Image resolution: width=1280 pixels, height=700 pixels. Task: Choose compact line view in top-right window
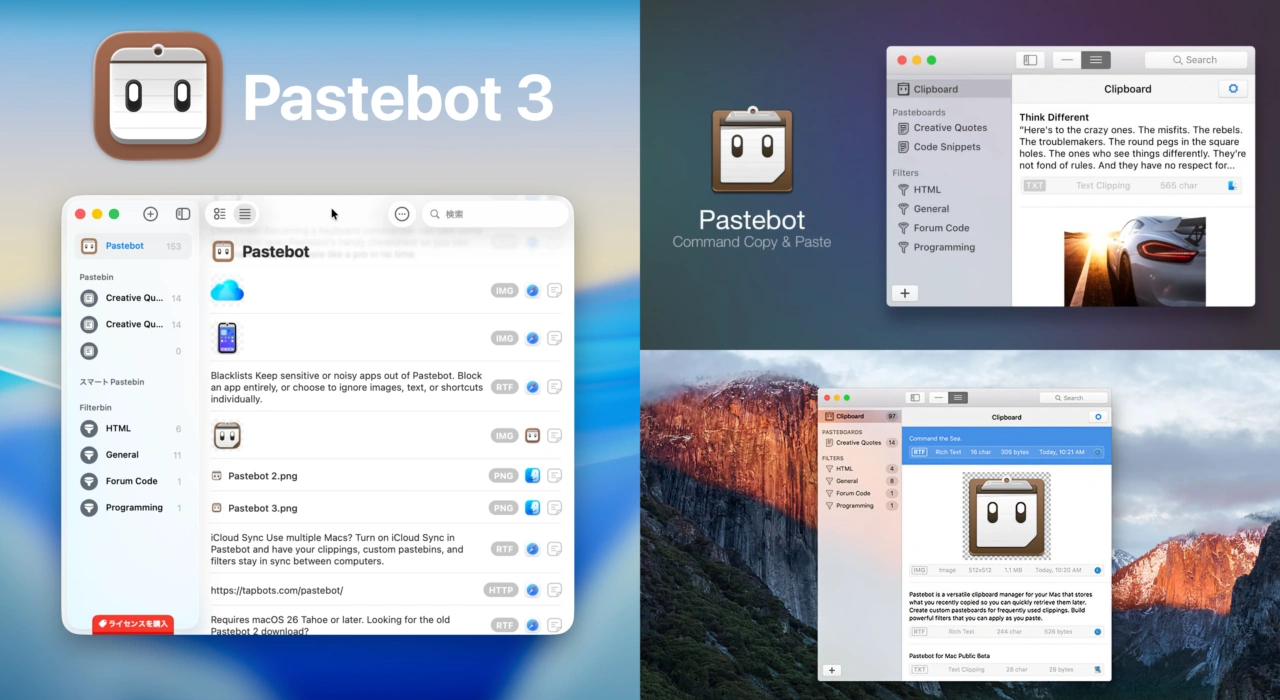click(x=1067, y=60)
